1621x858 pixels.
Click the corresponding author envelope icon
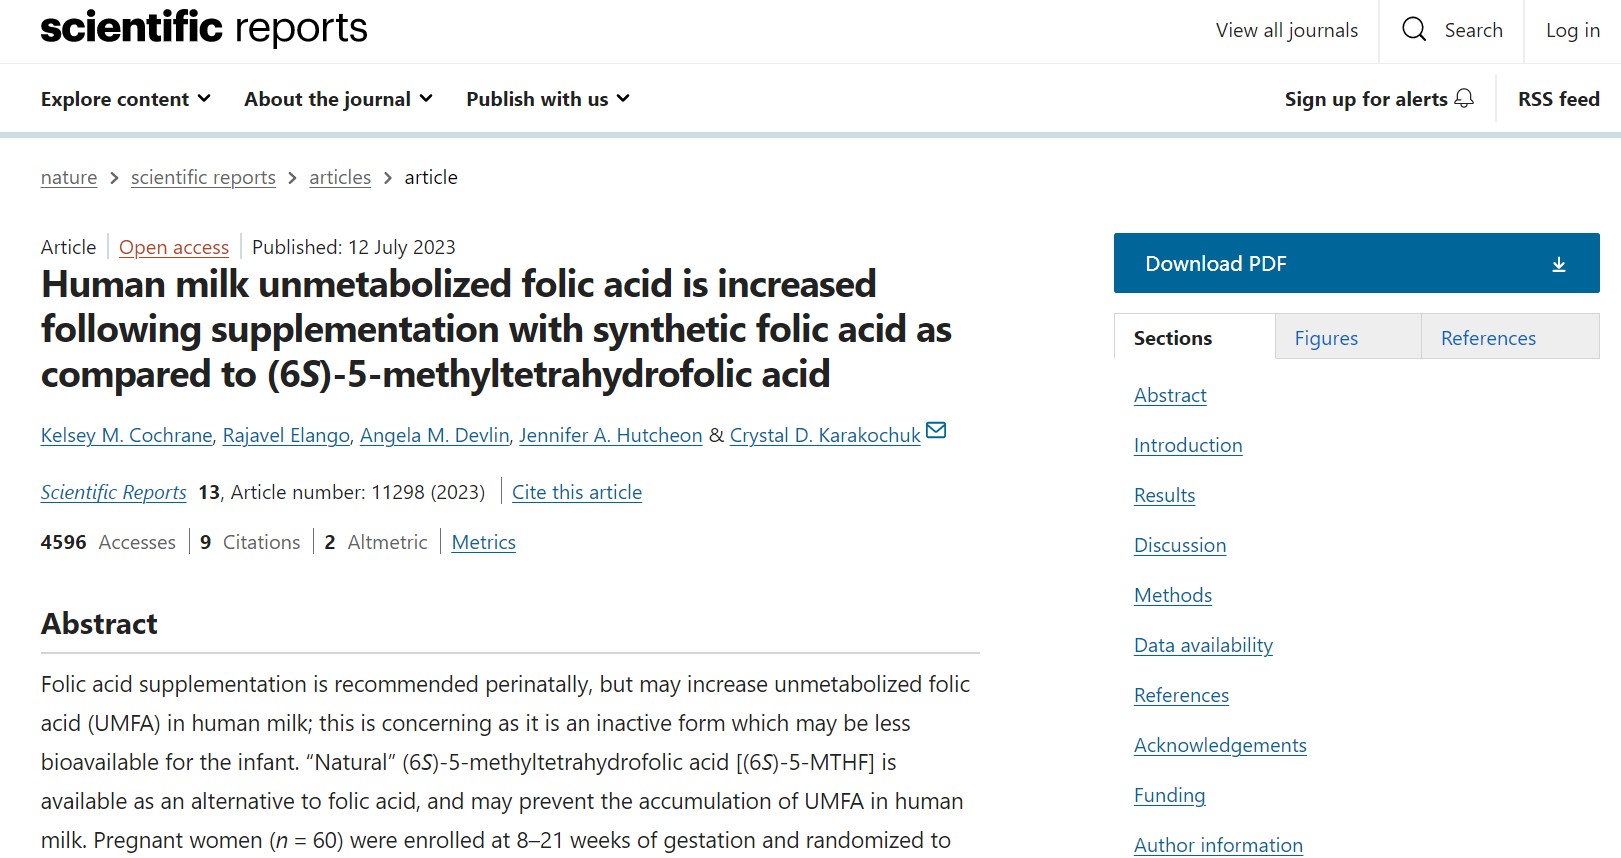pyautogui.click(x=936, y=431)
